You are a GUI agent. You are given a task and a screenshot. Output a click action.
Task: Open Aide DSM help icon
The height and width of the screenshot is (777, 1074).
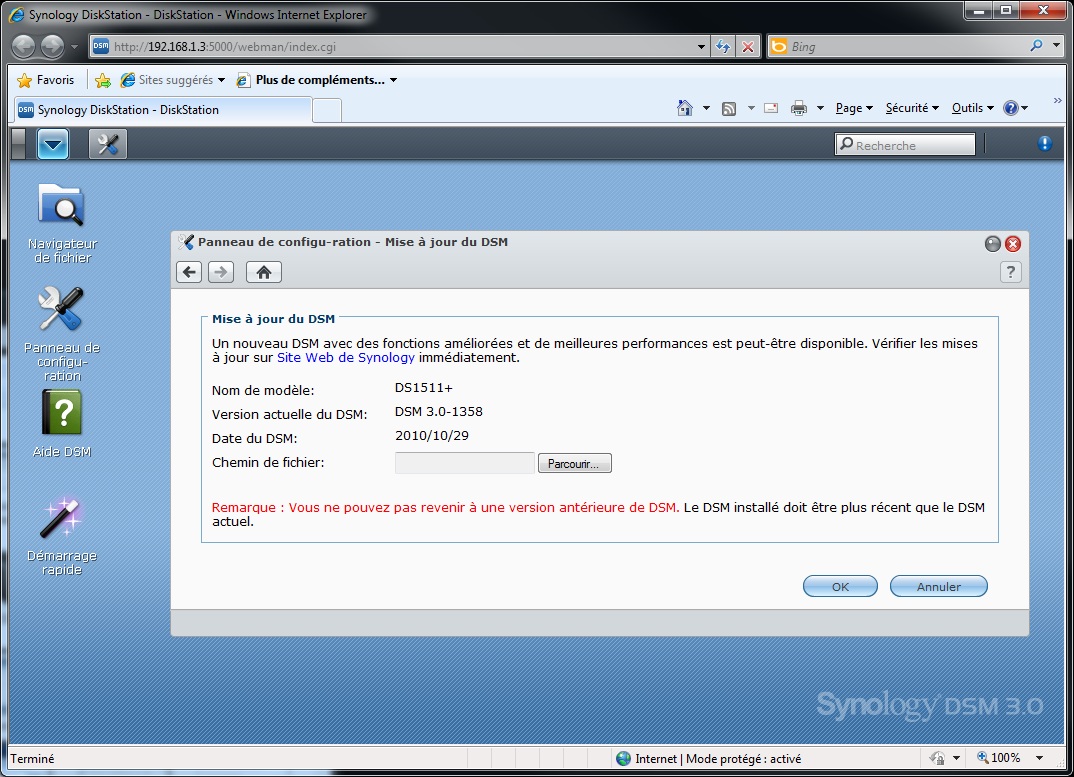(x=62, y=424)
